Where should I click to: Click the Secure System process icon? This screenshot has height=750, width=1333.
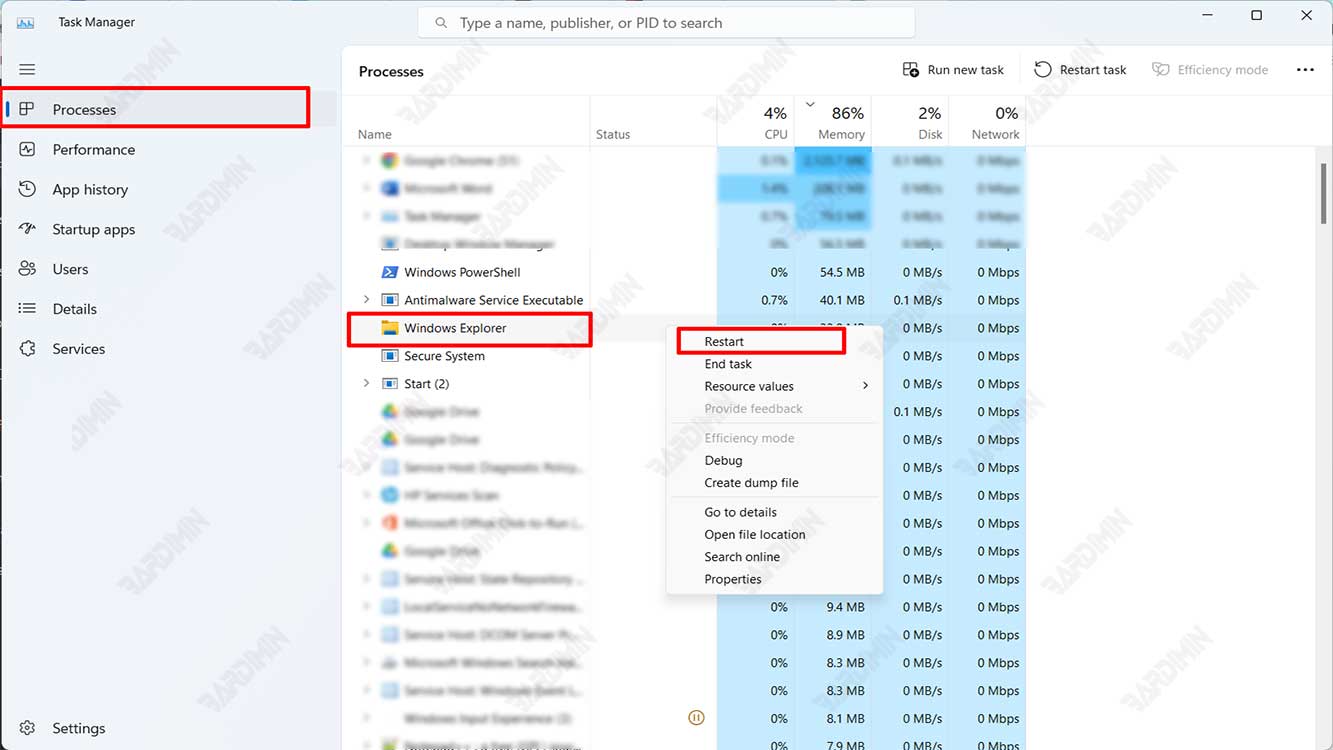tap(390, 356)
